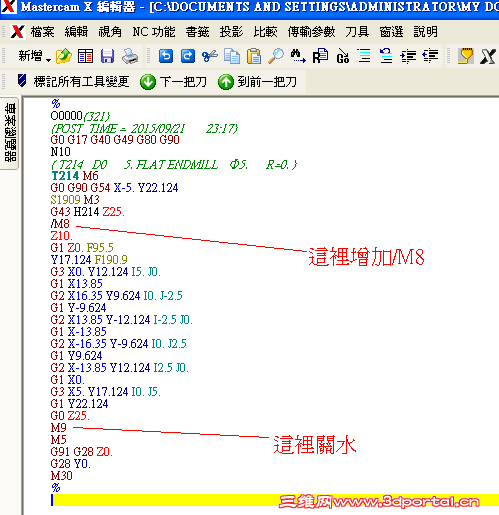Open the 刀具 menu
Image resolution: width=499 pixels, height=515 pixels.
point(357,32)
